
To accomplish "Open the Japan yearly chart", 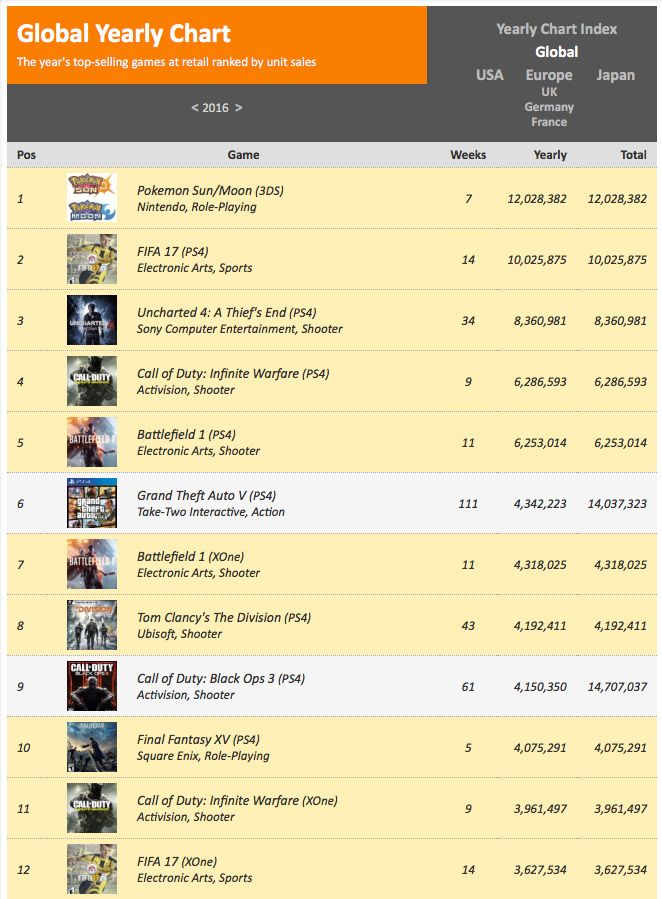I will coord(615,75).
